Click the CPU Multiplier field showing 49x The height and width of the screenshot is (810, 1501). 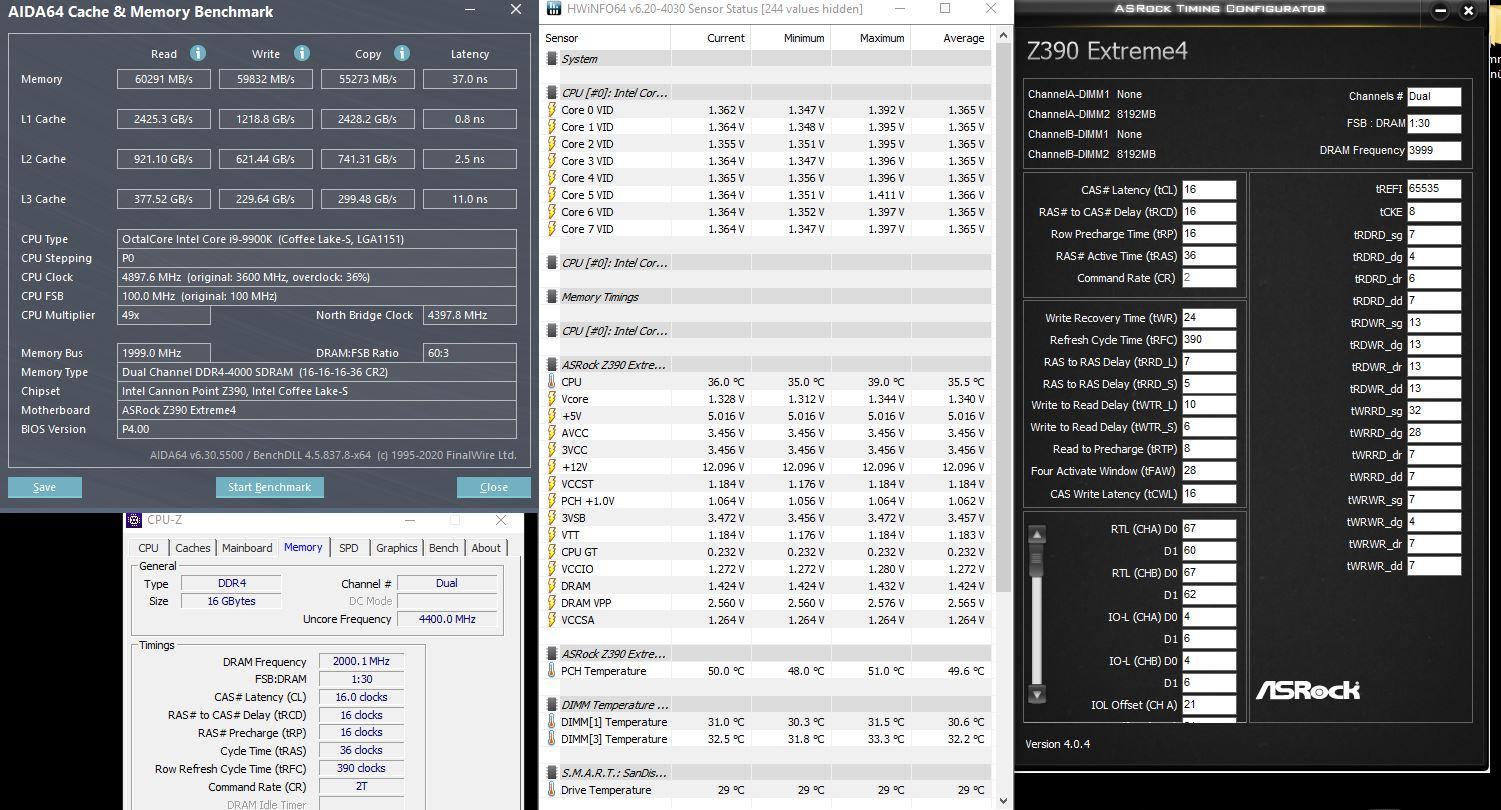tap(164, 315)
